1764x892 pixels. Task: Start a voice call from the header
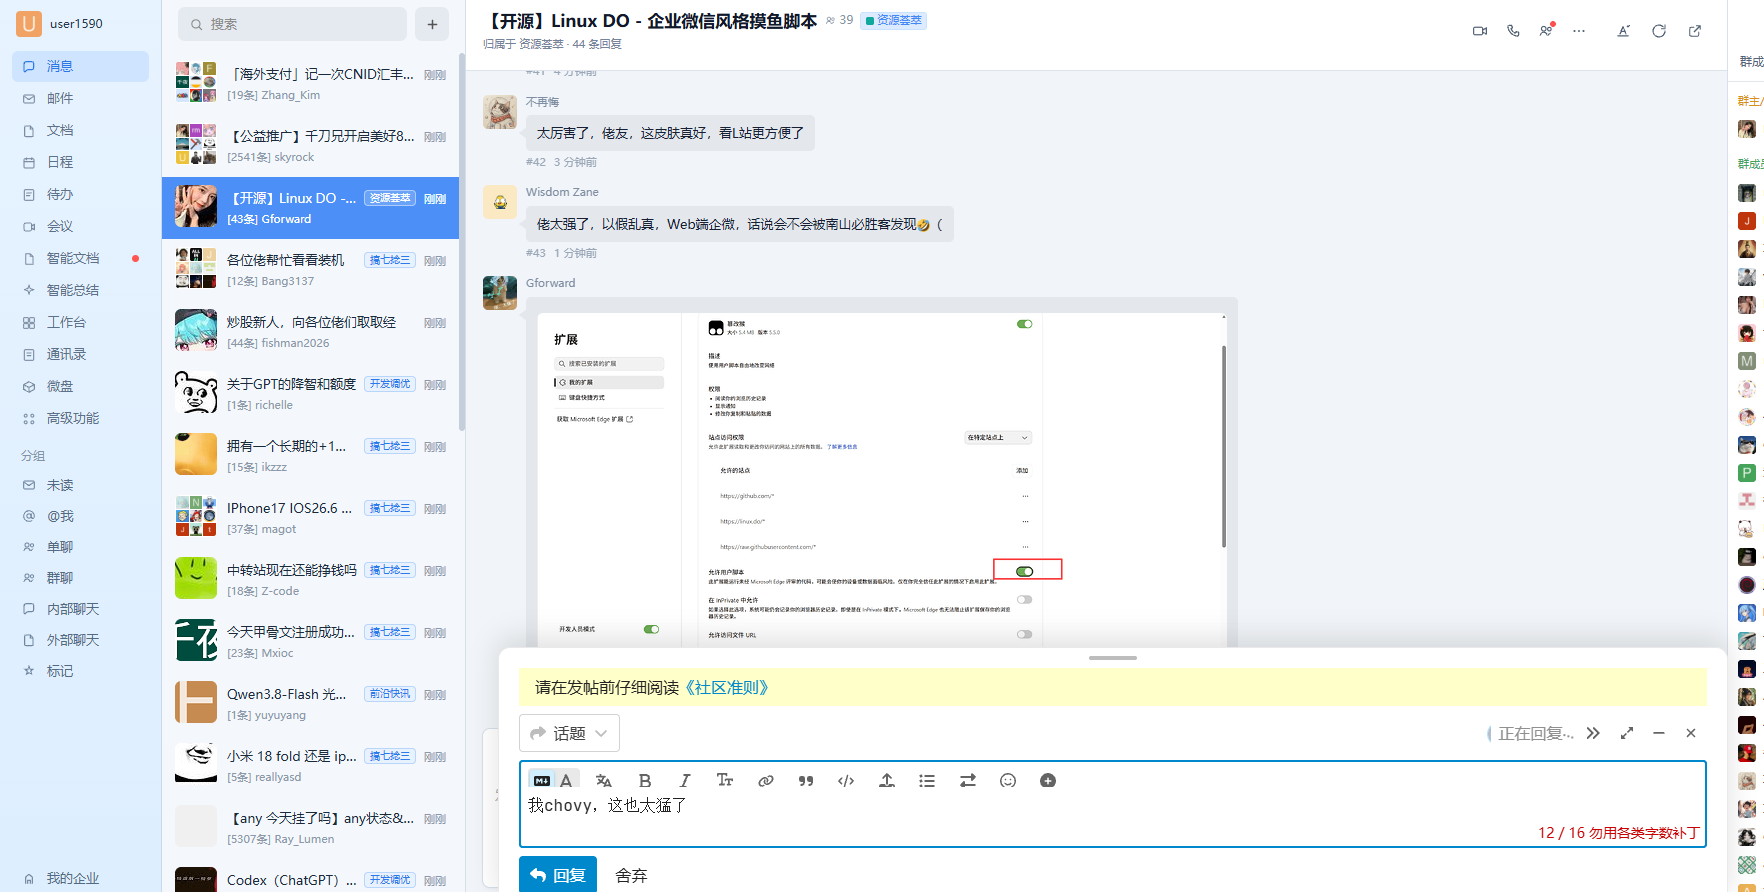coord(1513,31)
